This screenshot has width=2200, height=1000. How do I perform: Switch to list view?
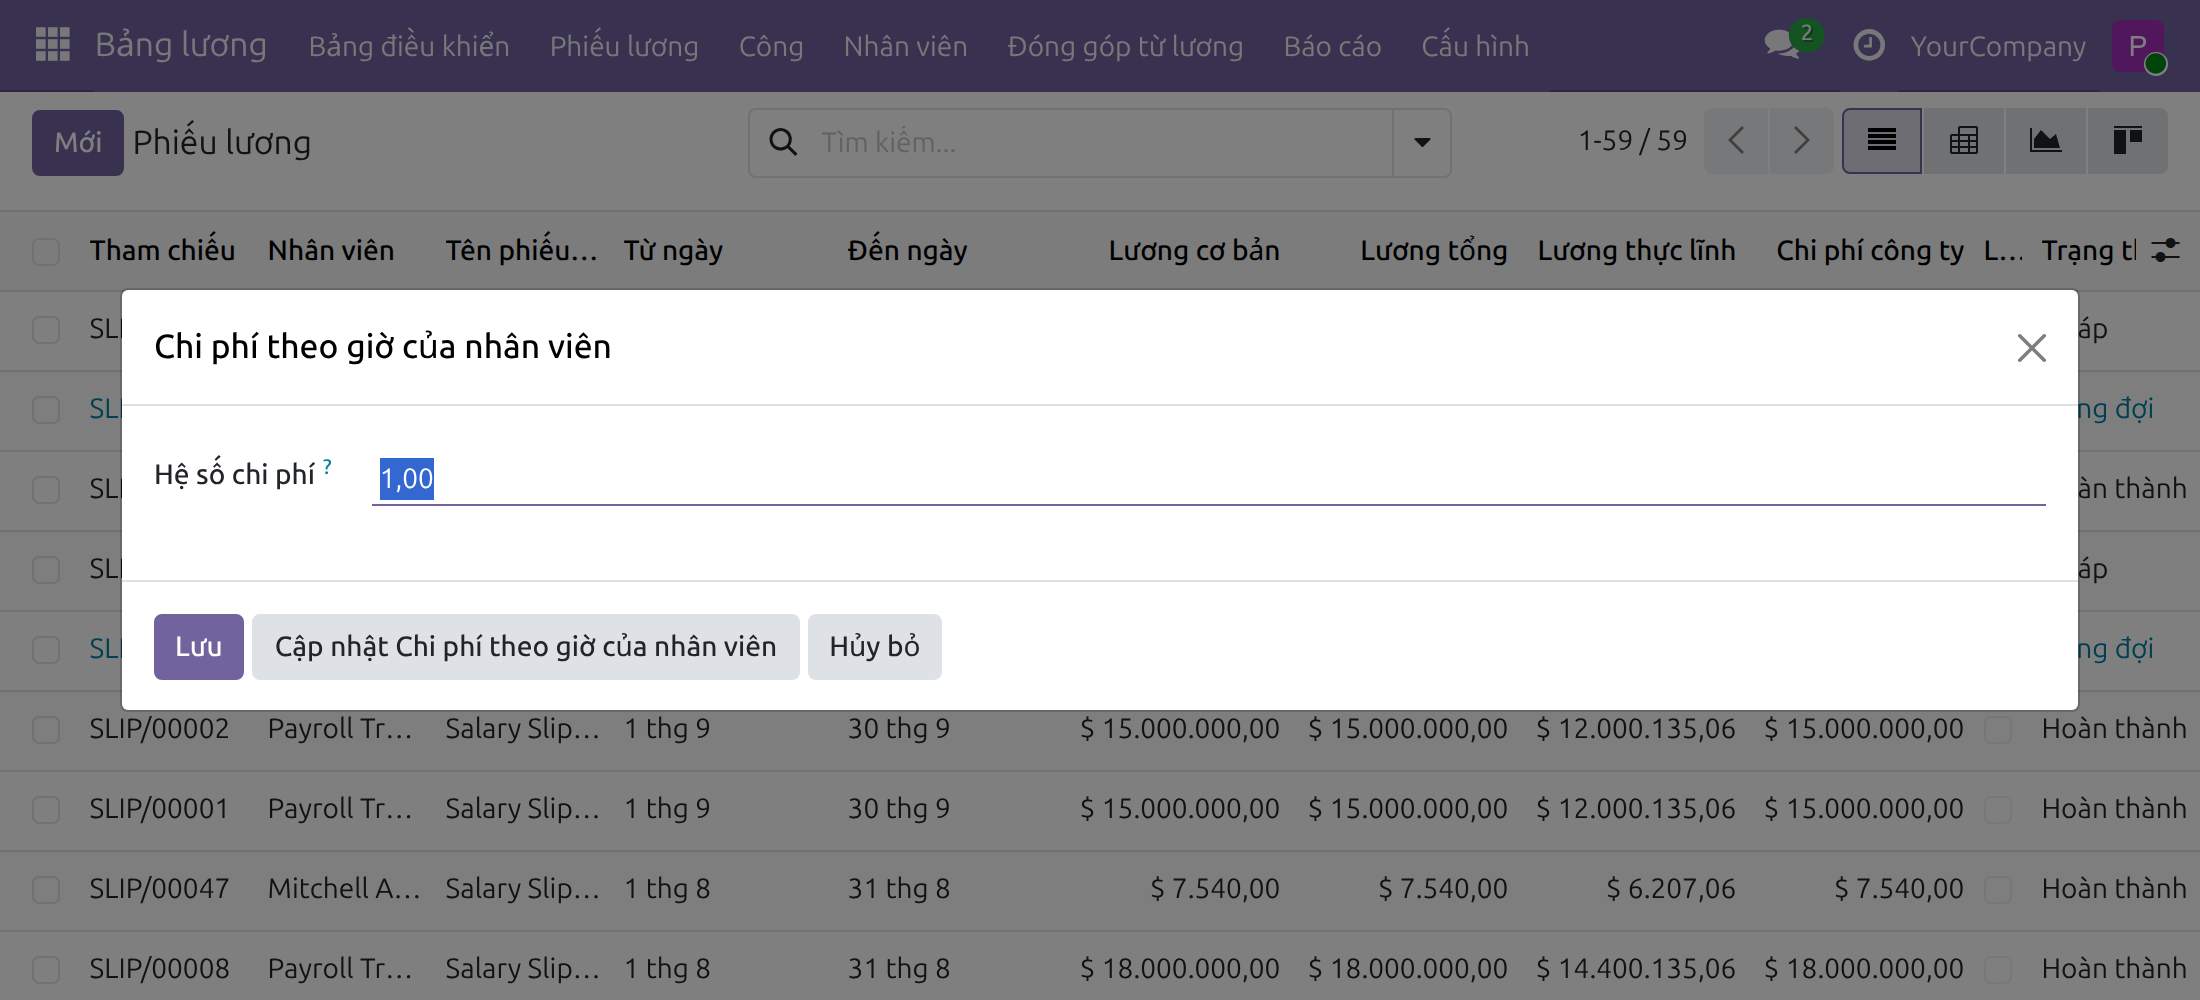(1882, 141)
